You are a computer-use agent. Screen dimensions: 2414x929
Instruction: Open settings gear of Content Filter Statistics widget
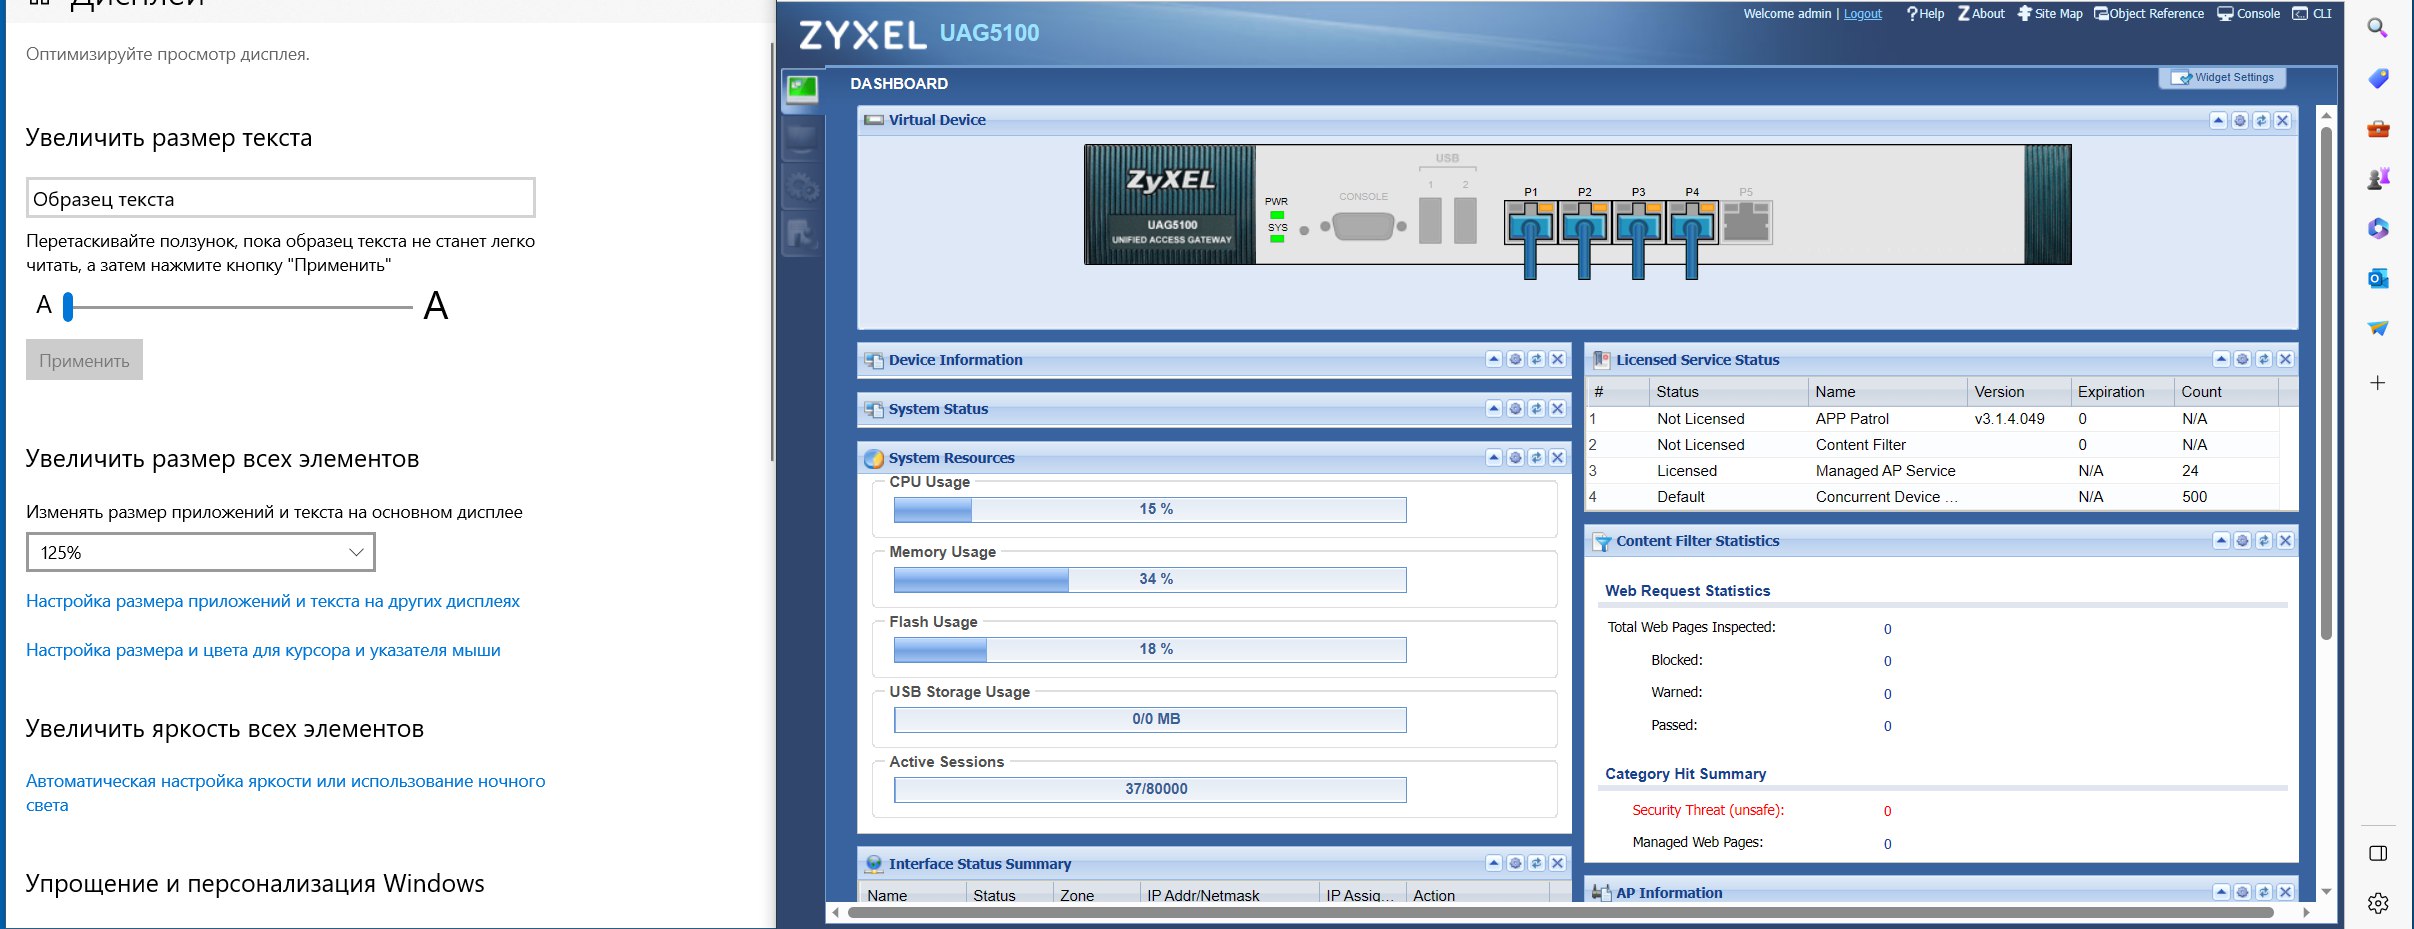2242,541
